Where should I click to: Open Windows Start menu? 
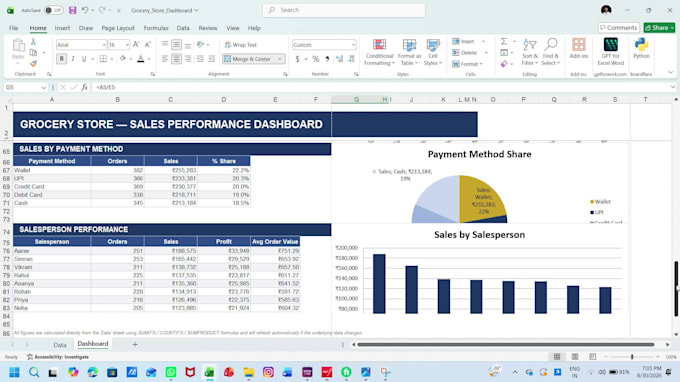(14, 372)
